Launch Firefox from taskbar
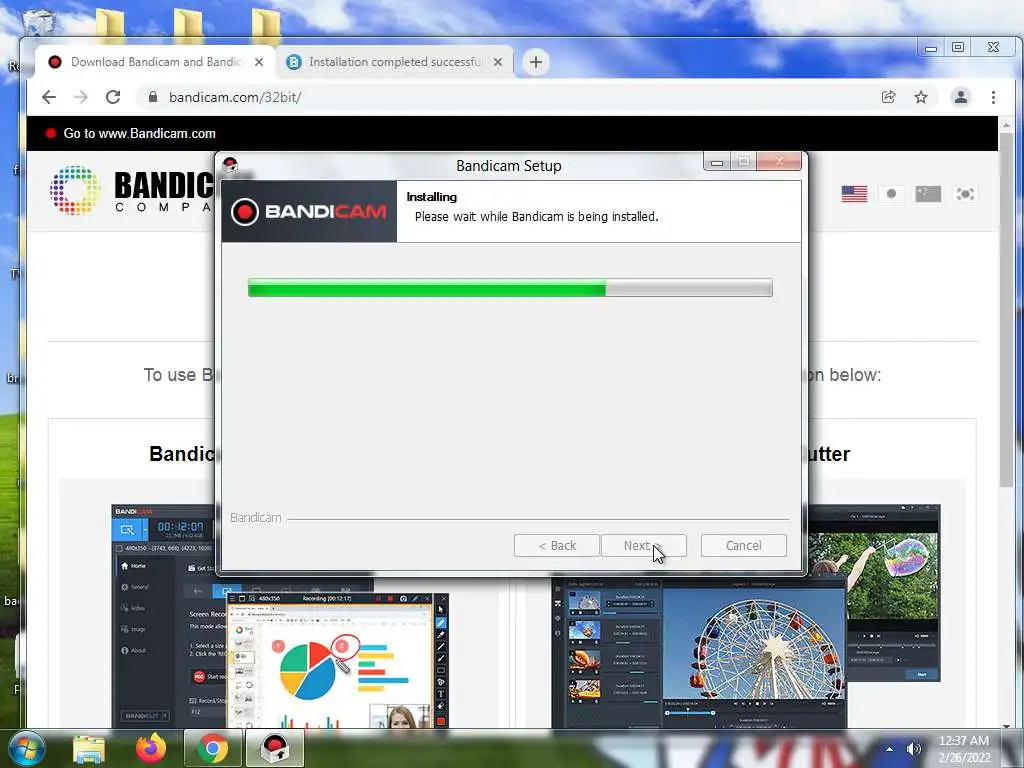Viewport: 1024px width, 768px height. pyautogui.click(x=151, y=748)
